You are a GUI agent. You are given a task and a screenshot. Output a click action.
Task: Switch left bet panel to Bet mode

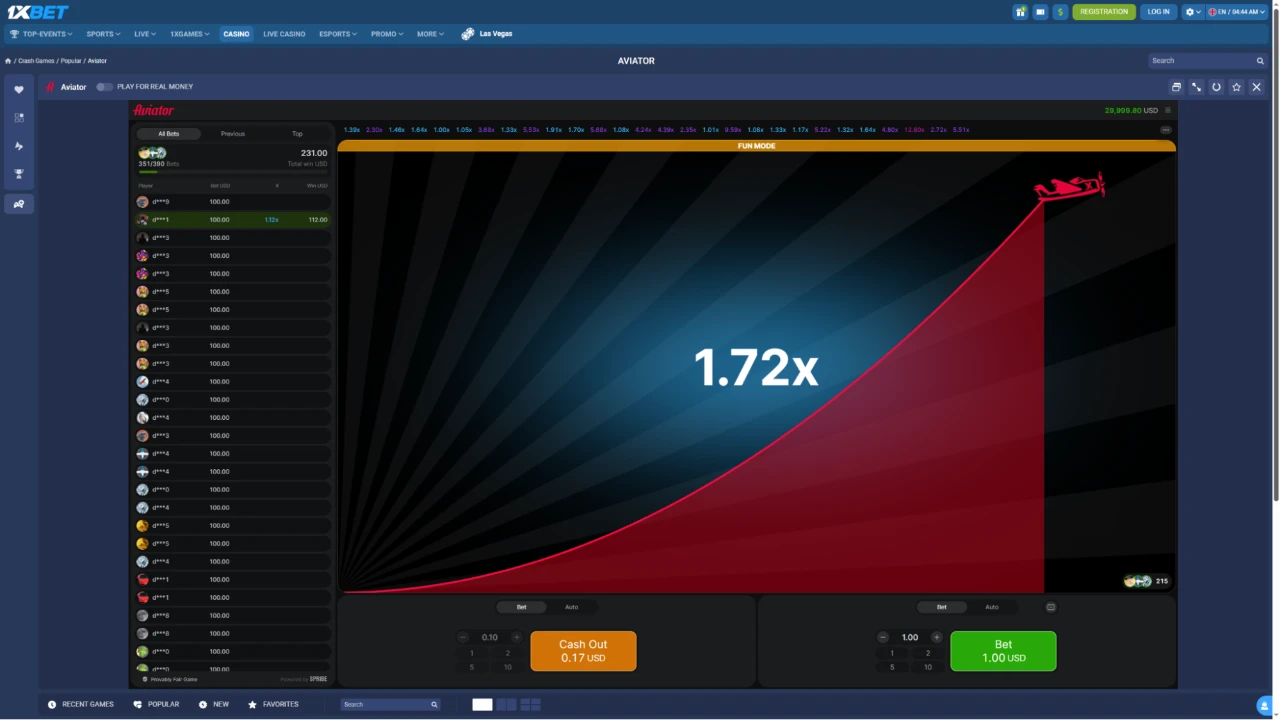point(521,607)
